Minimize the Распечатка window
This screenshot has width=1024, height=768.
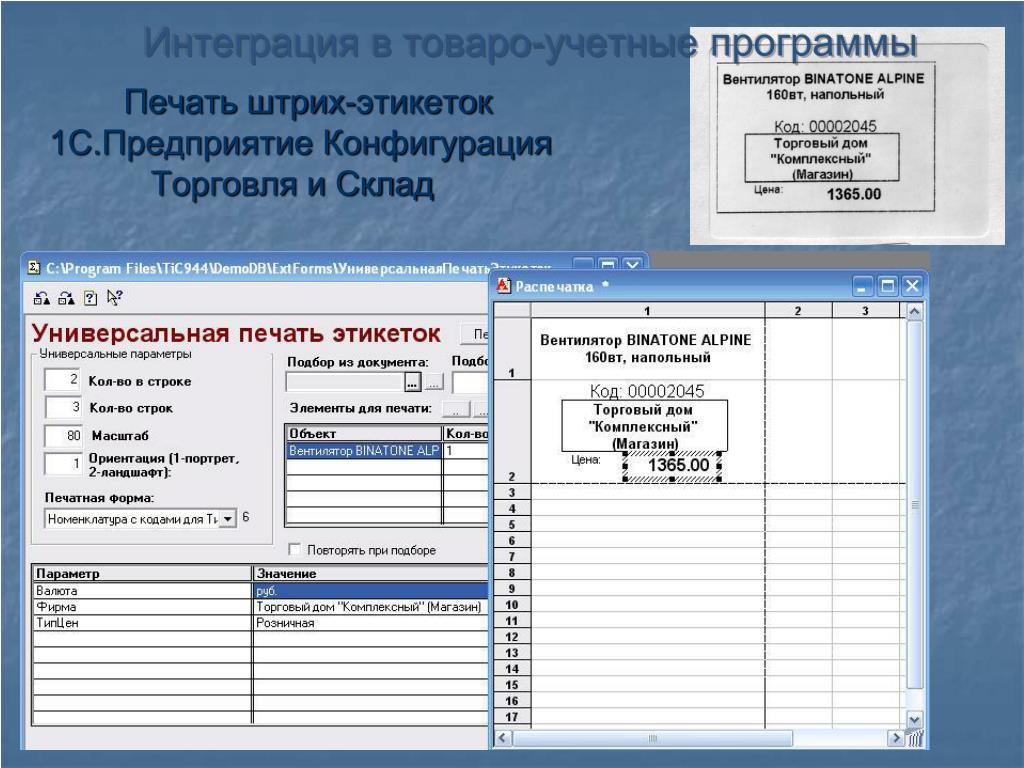863,286
